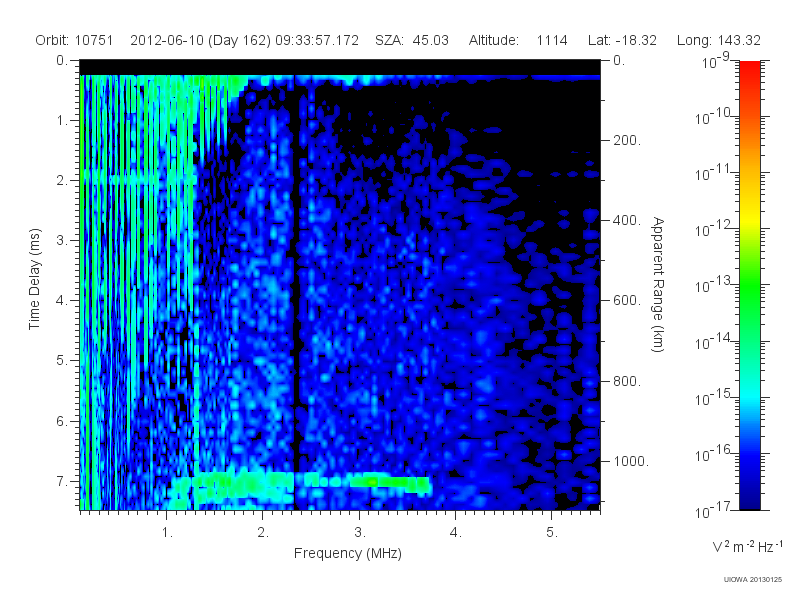The width and height of the screenshot is (800, 600).
Task: Click the '4.' time delay tick label
Action: point(61,301)
